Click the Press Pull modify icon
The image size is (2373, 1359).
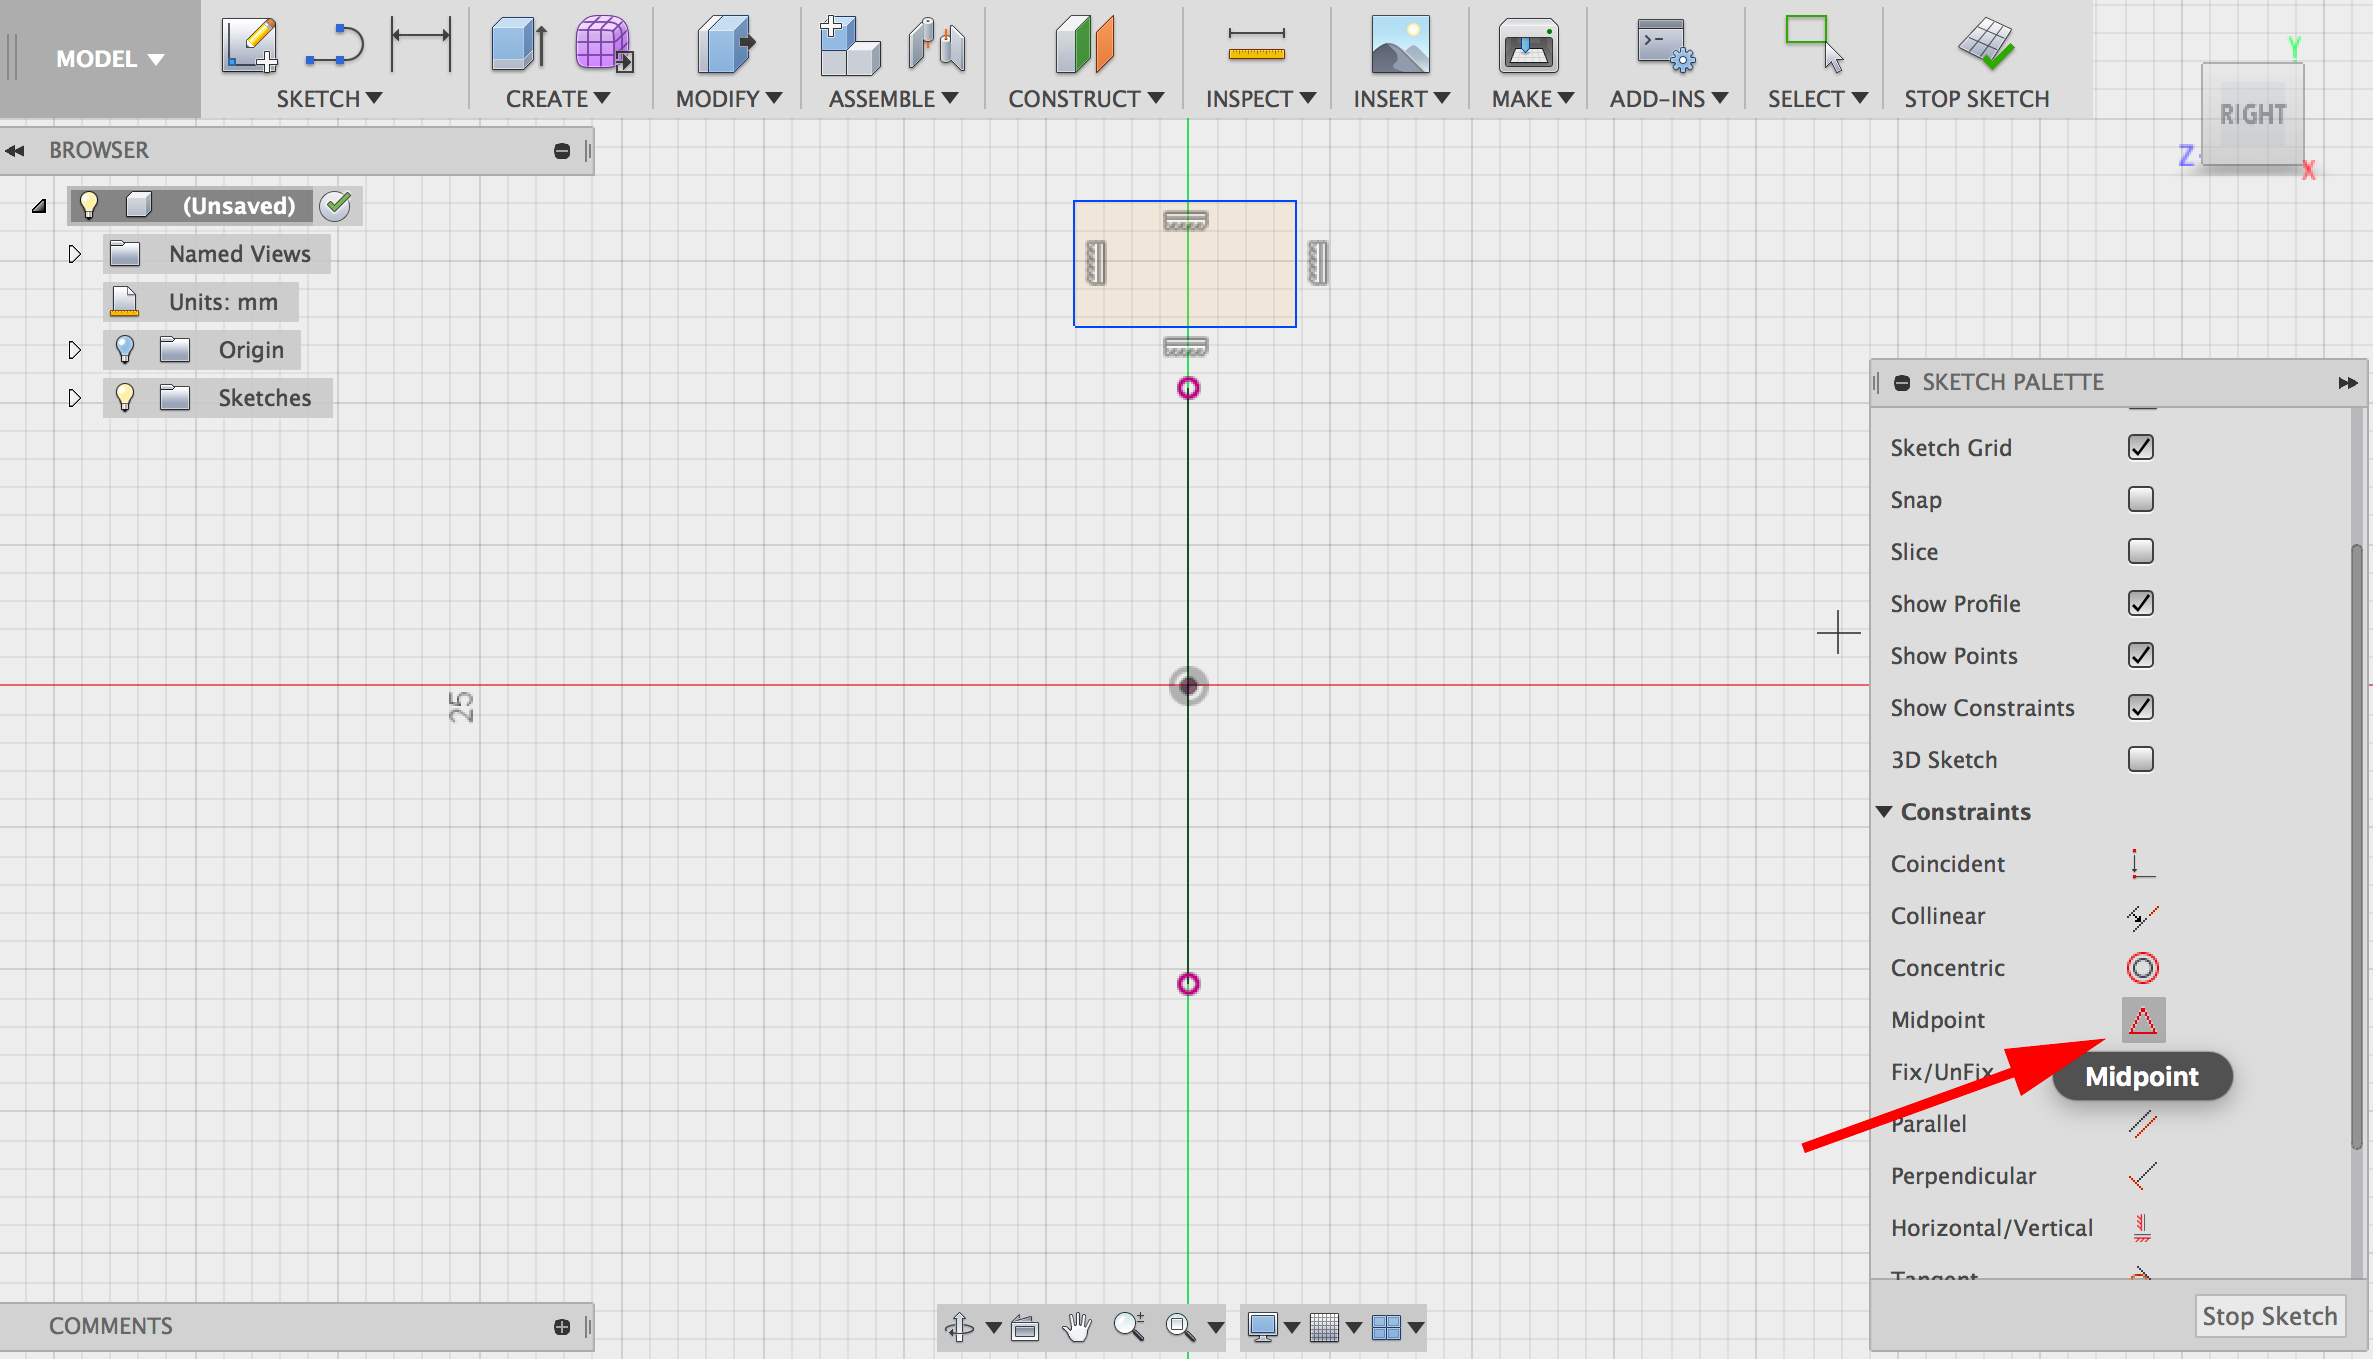726,45
